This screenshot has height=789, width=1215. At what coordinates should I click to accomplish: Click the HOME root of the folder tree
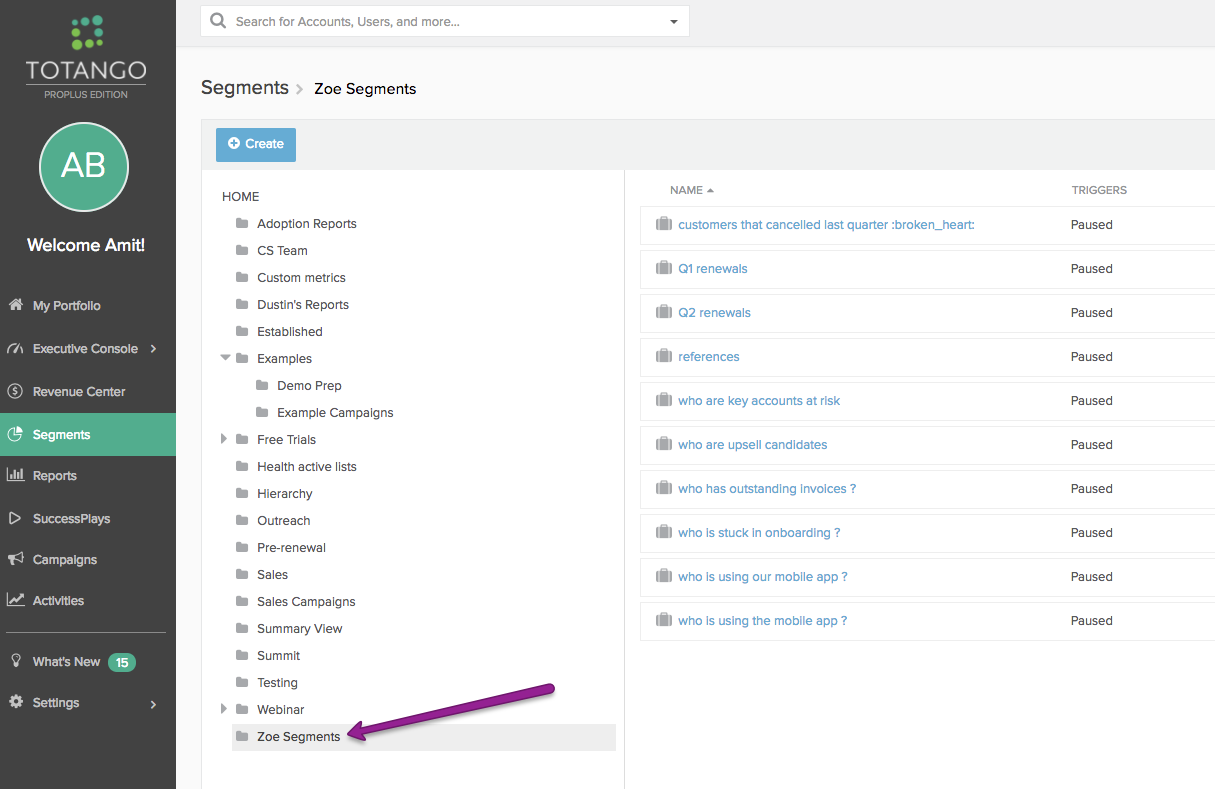tap(241, 197)
